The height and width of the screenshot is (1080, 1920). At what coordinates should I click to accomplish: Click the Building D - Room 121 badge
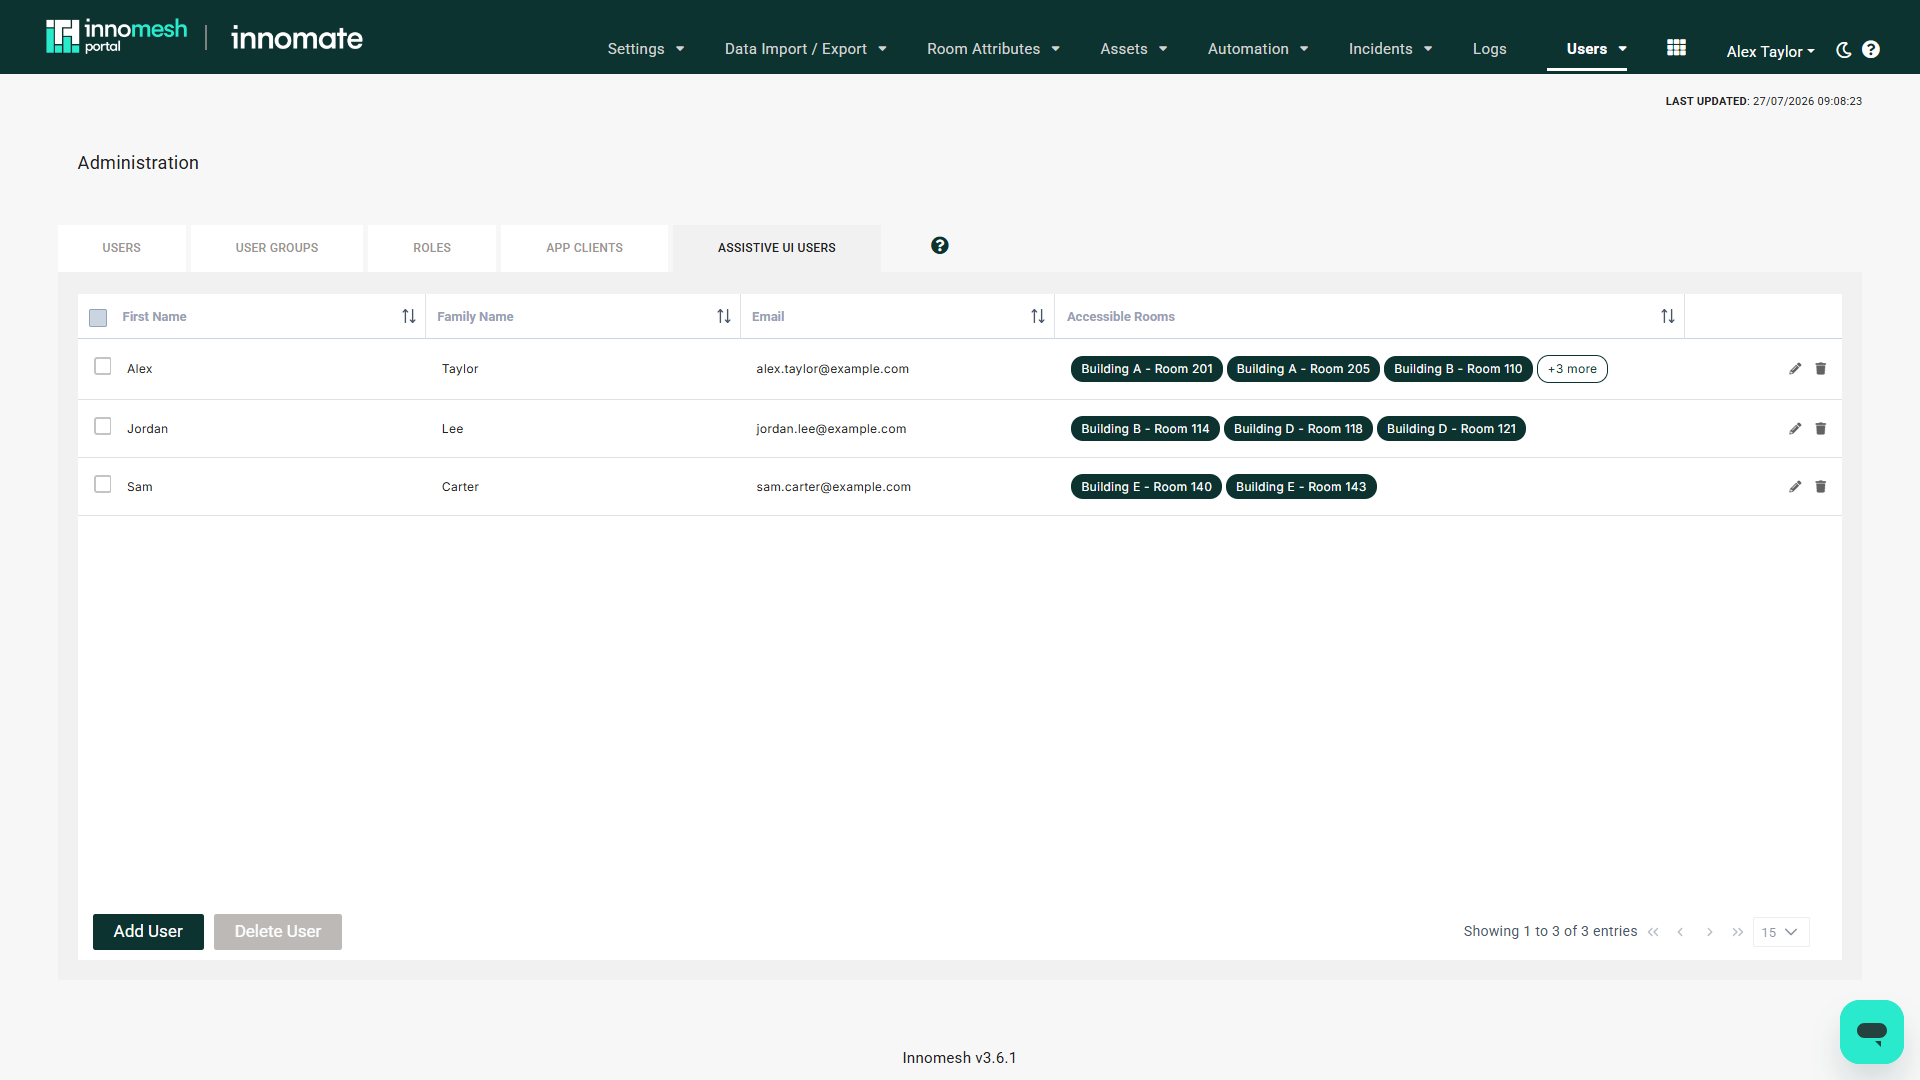click(x=1451, y=429)
